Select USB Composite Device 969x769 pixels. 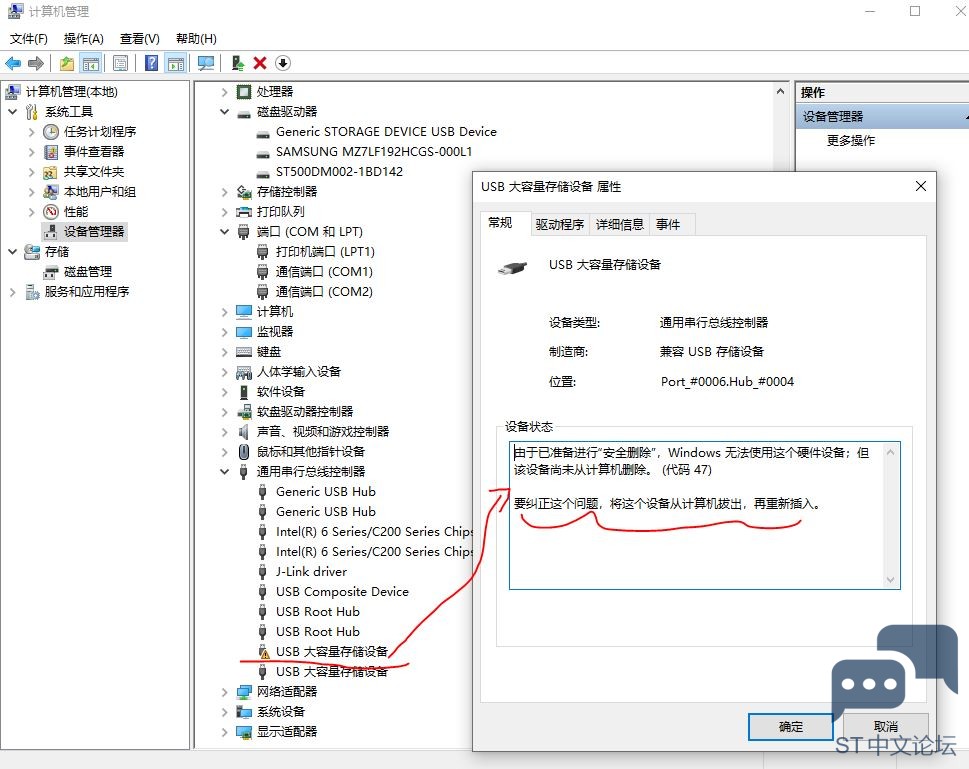(x=342, y=592)
